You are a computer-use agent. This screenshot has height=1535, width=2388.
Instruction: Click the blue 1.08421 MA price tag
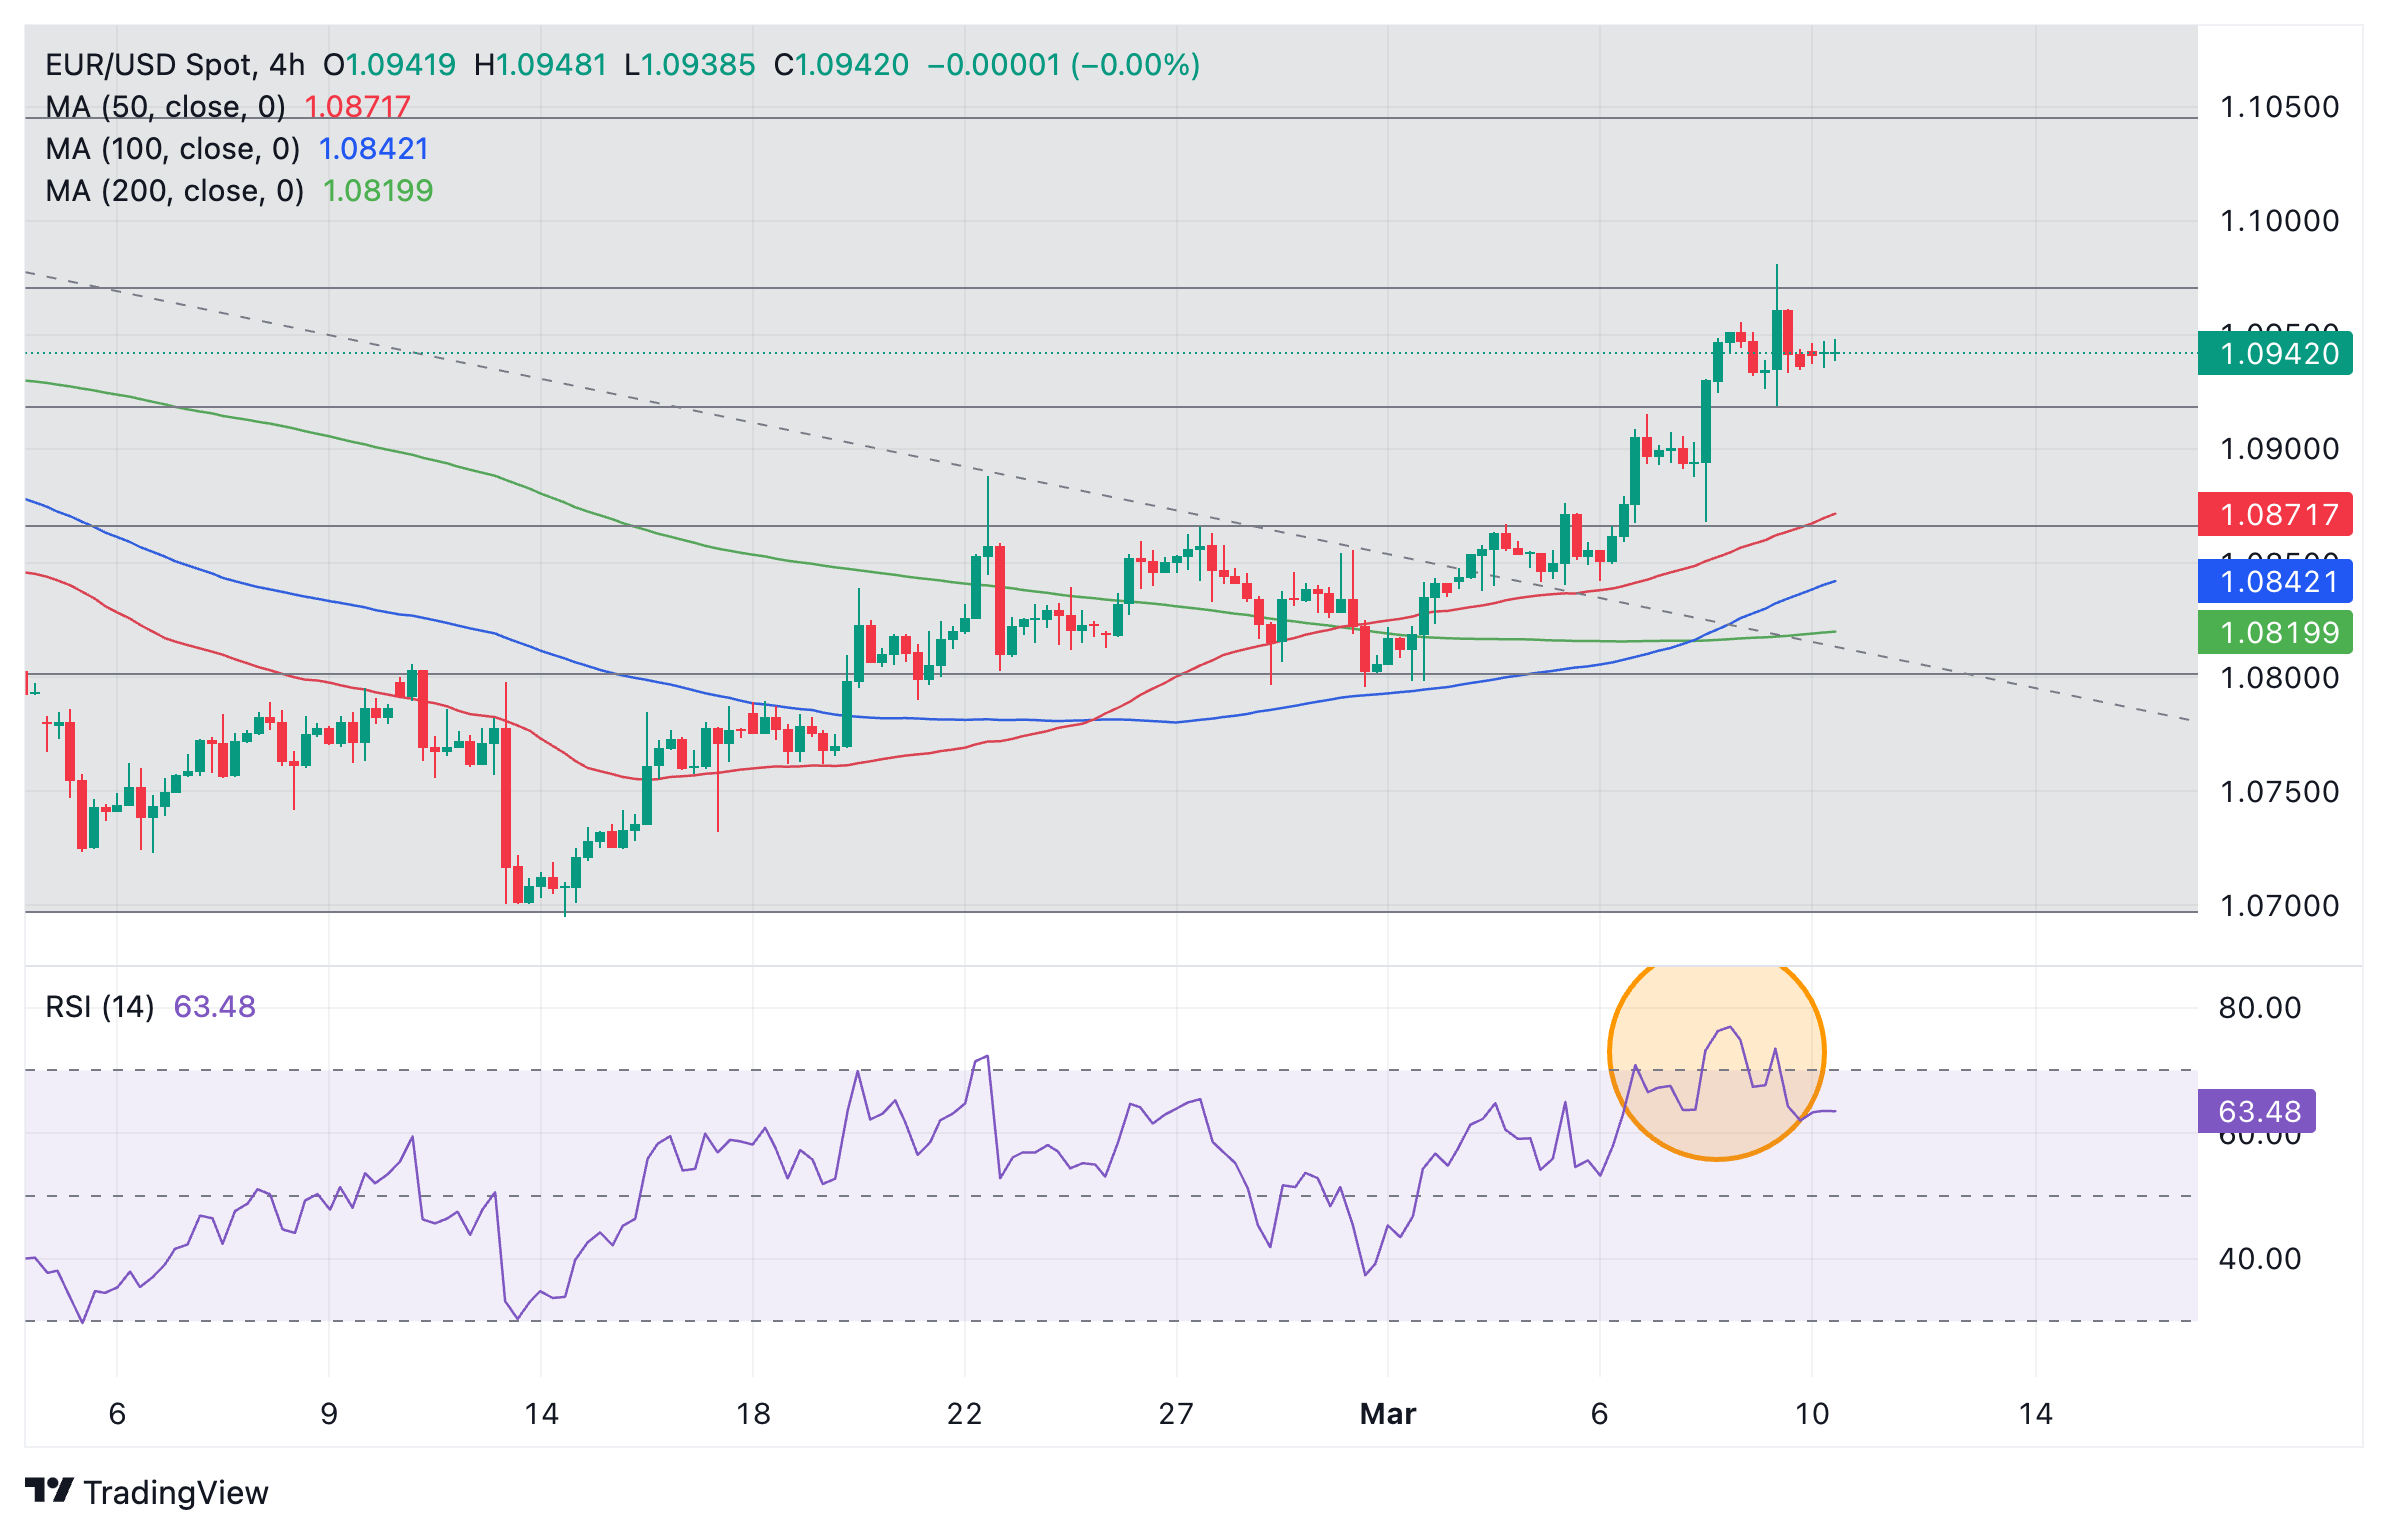pos(2274,582)
